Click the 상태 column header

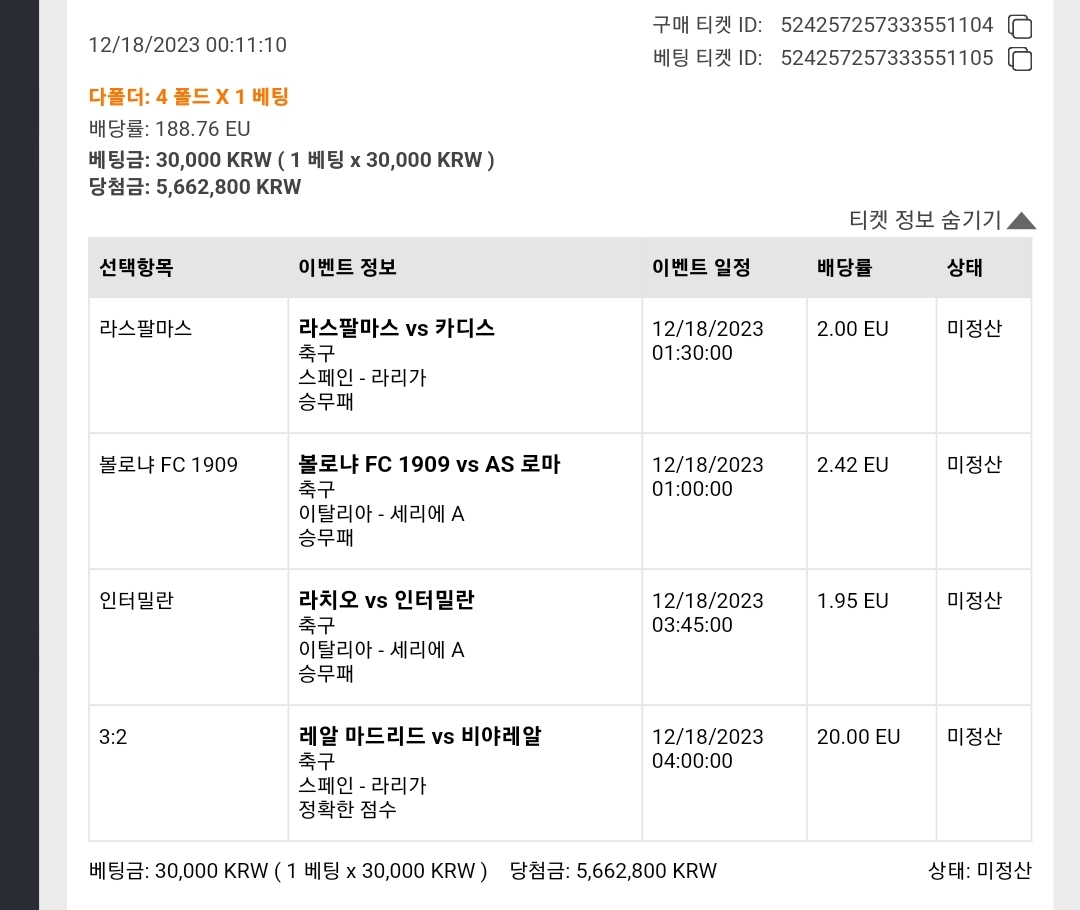click(964, 267)
